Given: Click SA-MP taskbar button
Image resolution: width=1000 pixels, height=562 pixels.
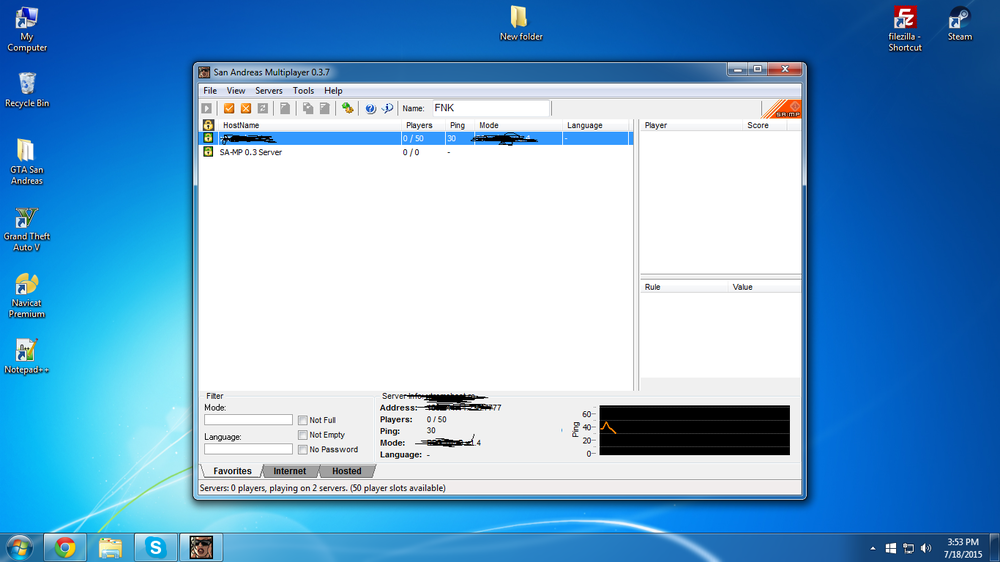Looking at the screenshot, I should click(201, 547).
